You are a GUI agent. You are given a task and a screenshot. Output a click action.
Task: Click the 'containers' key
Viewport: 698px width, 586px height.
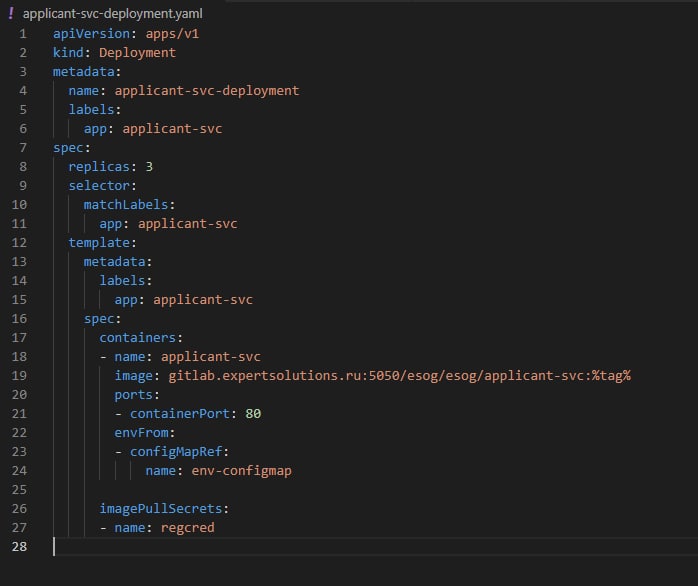[x=138, y=338]
